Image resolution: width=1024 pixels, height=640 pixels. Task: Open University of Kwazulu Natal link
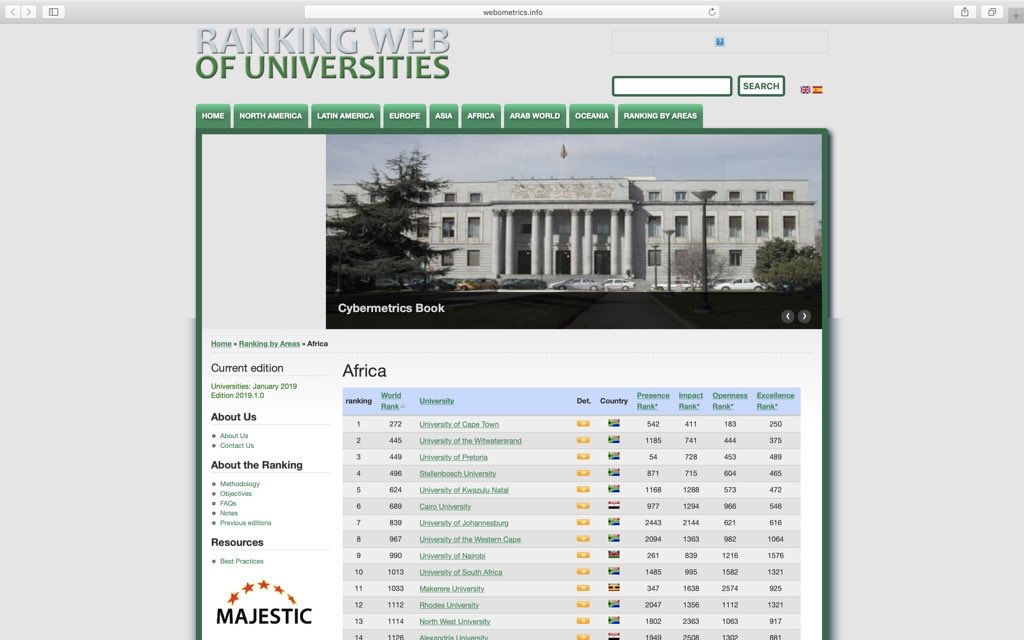coord(464,490)
